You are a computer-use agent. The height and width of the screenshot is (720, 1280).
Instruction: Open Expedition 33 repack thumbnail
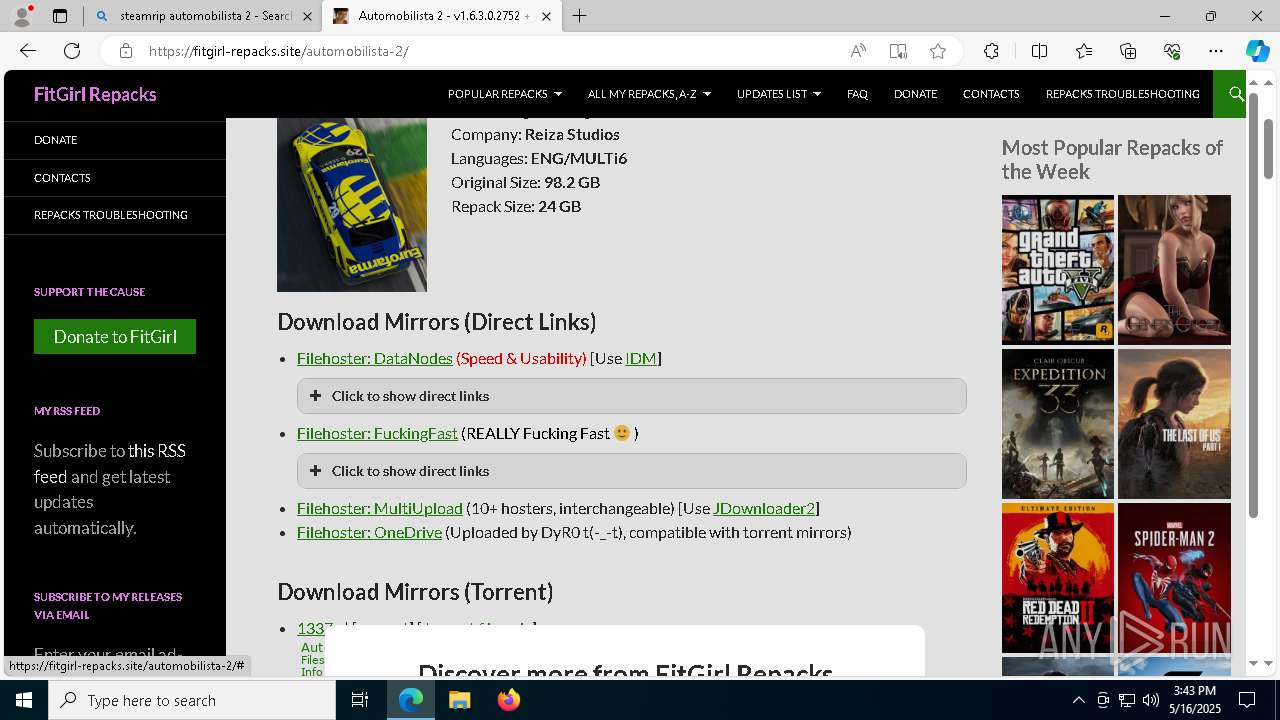[x=1058, y=424]
